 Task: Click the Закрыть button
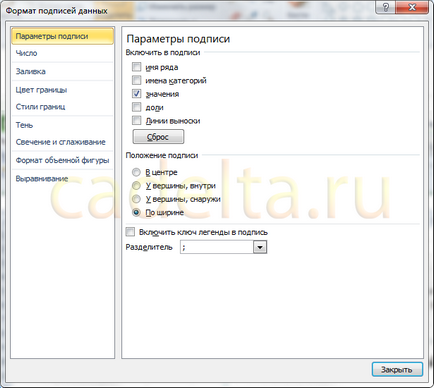point(397,370)
